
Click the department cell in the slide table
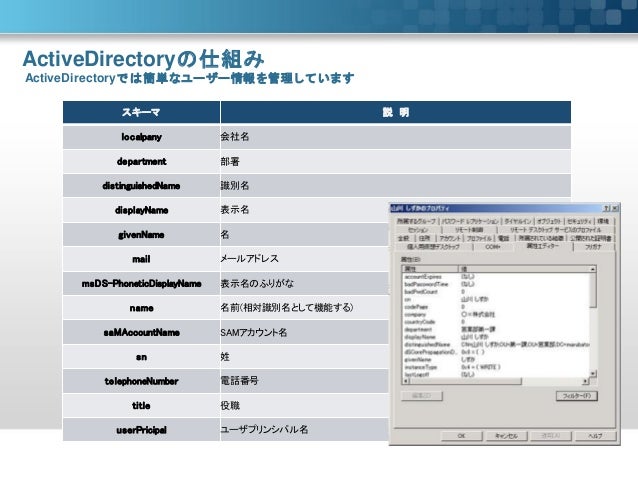(x=141, y=162)
